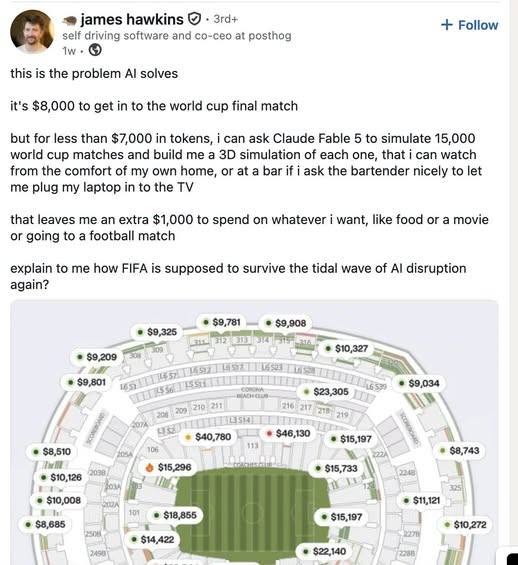This screenshot has width=518, height=565.
Task: Choose the $8,510 seat price tag
Action: (52, 451)
